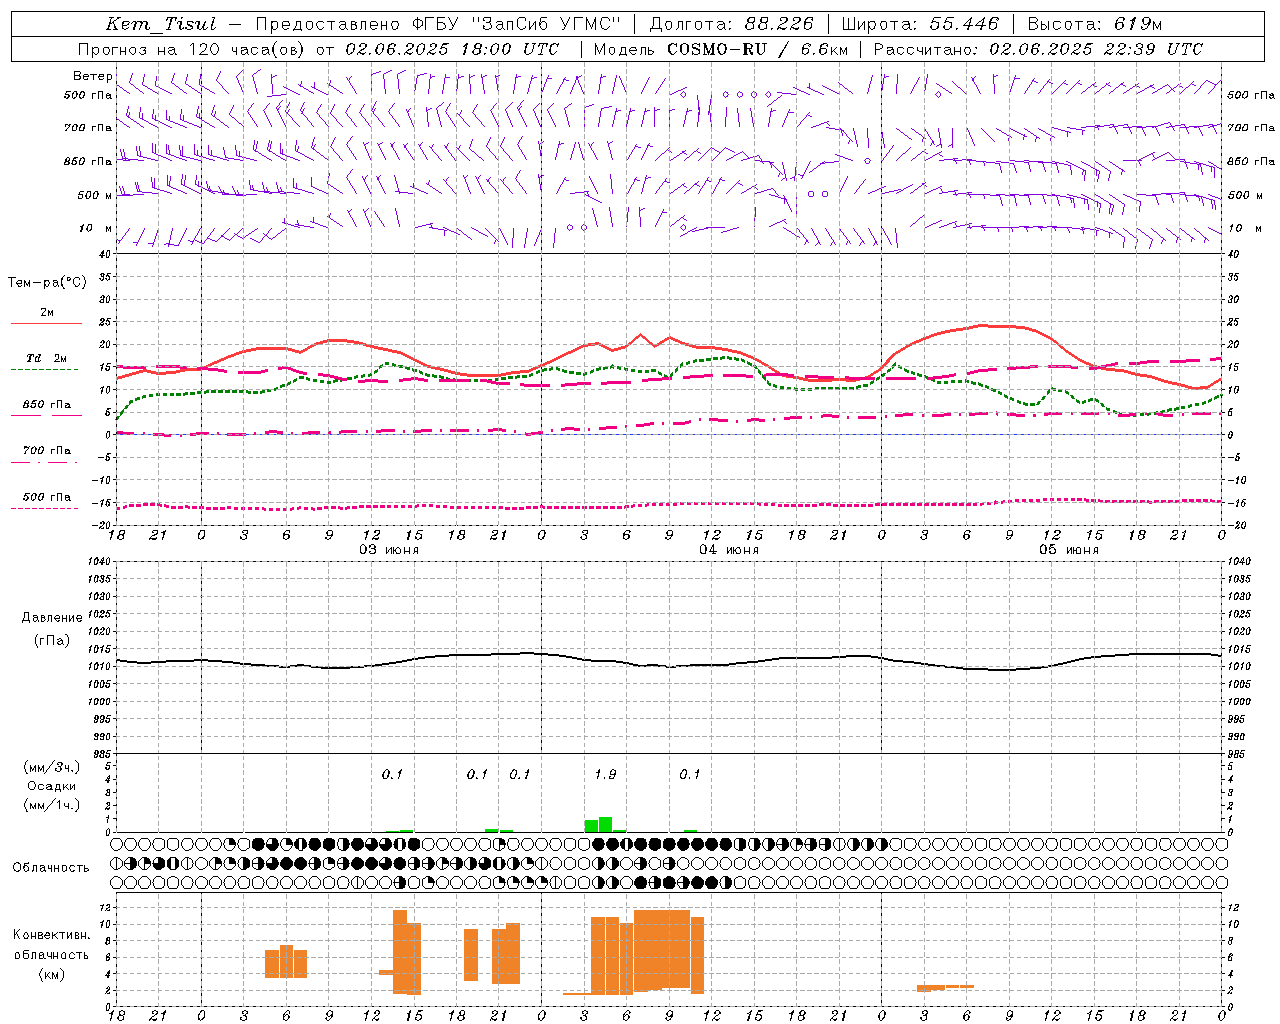Select the Давление pressure panel title
1280x1024 pixels.
pos(52,618)
